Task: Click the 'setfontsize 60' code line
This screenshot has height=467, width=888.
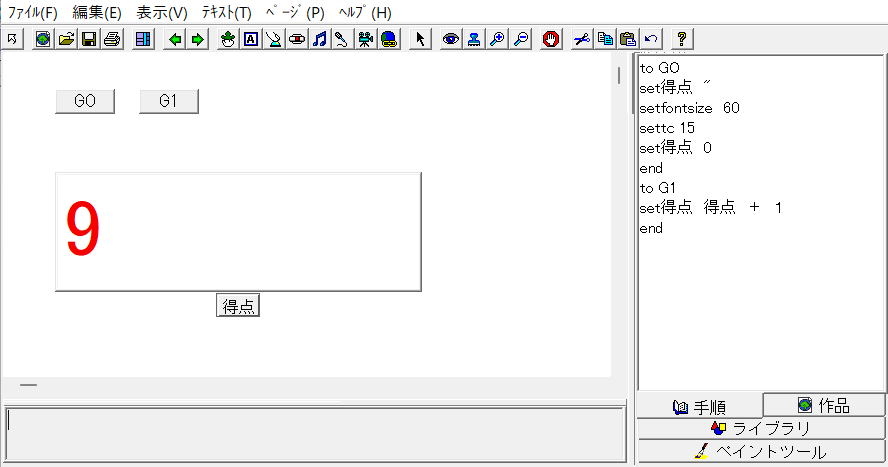Action: pyautogui.click(x=690, y=108)
